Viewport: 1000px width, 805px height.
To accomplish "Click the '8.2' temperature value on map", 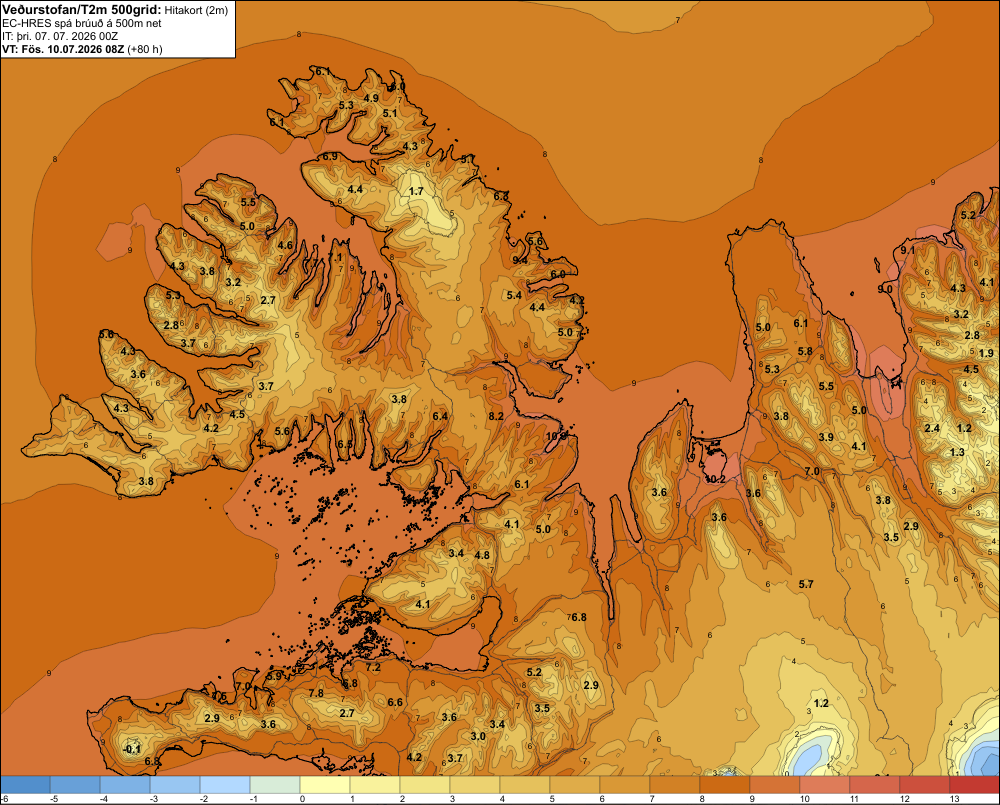I will pos(496,416).
